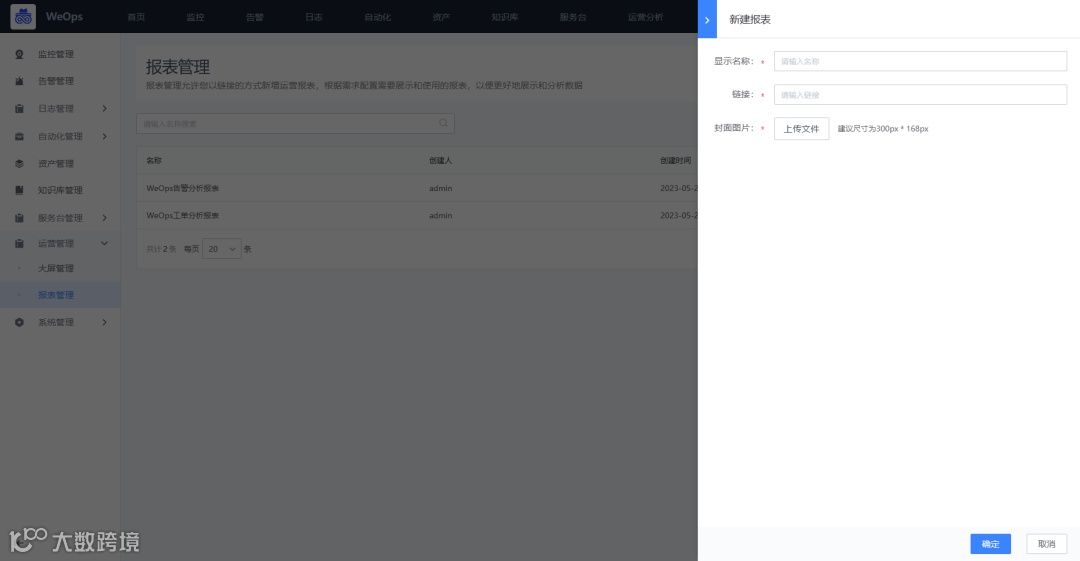
Task: Expand the 系统管理 submenu chevron
Action: point(105,323)
